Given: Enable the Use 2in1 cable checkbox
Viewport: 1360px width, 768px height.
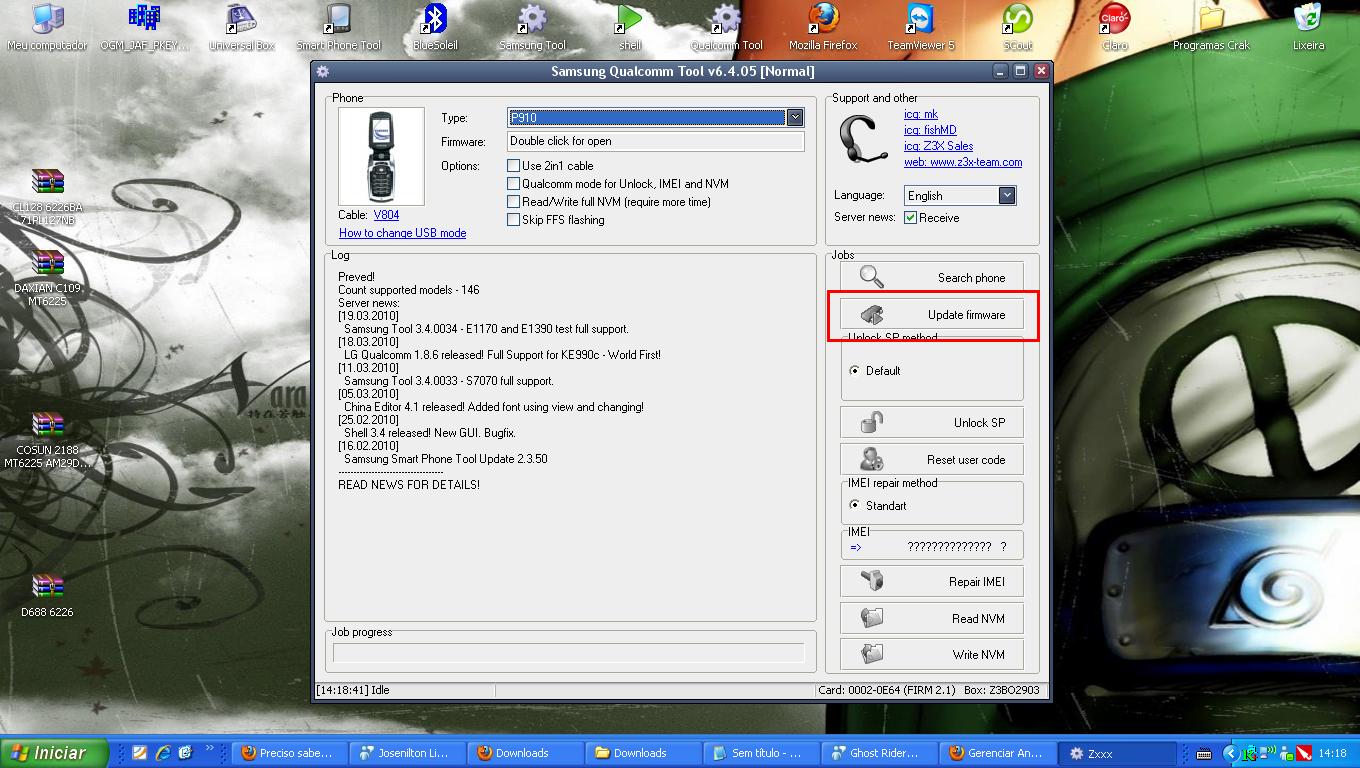Looking at the screenshot, I should coord(514,166).
